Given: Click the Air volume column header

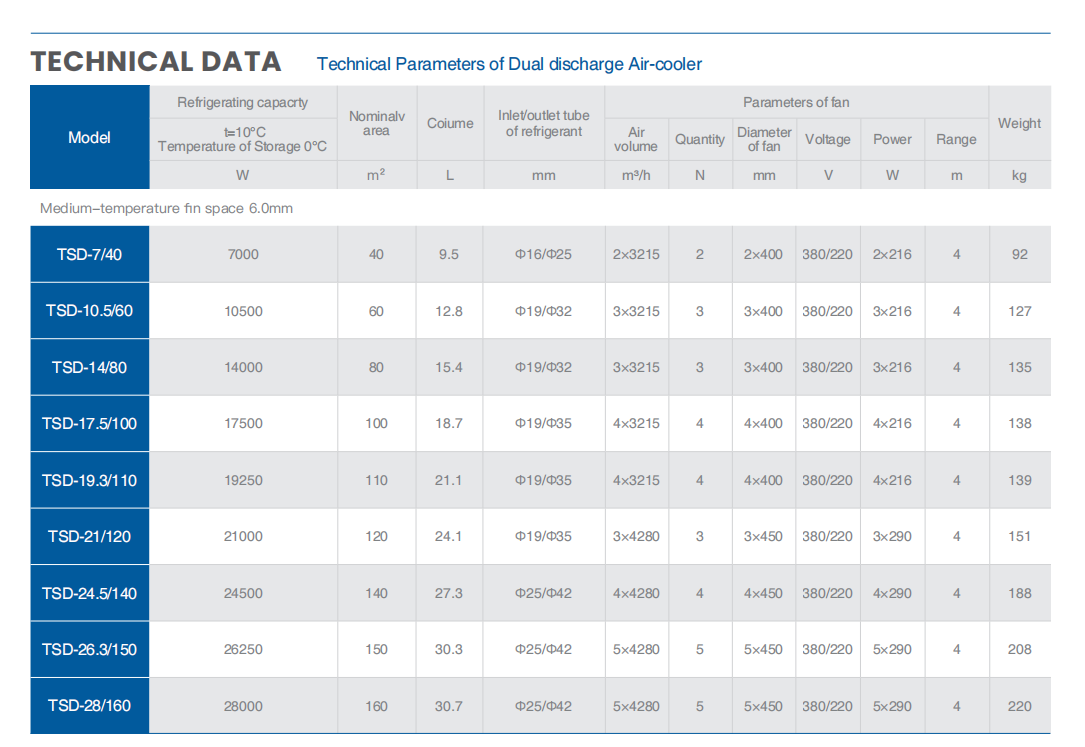Looking at the screenshot, I should [x=636, y=139].
